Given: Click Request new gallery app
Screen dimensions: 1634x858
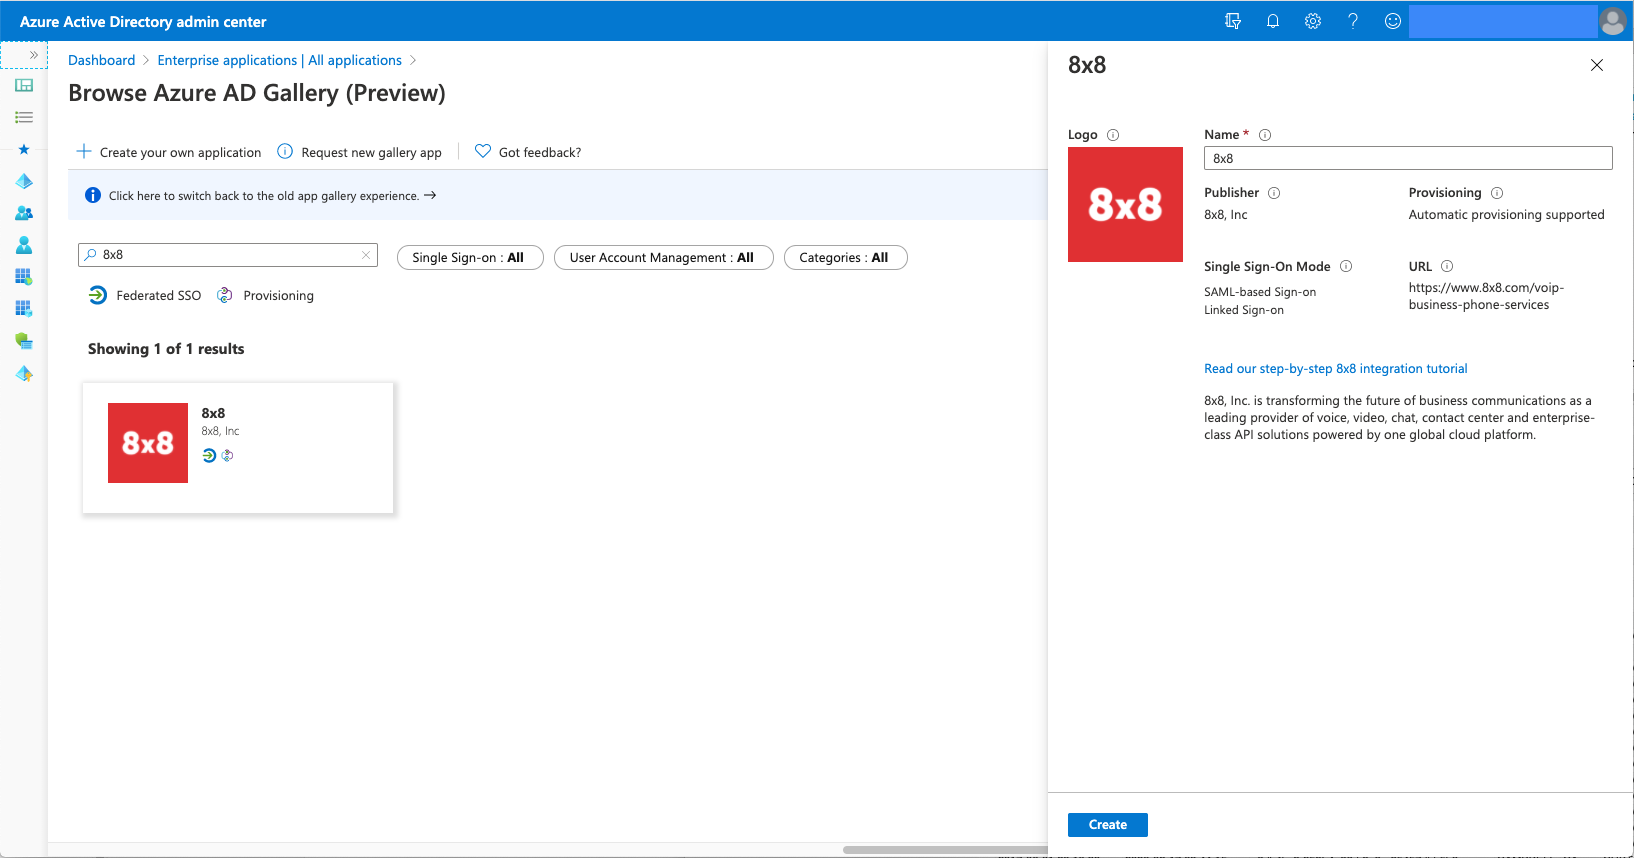Looking at the screenshot, I should pos(359,152).
